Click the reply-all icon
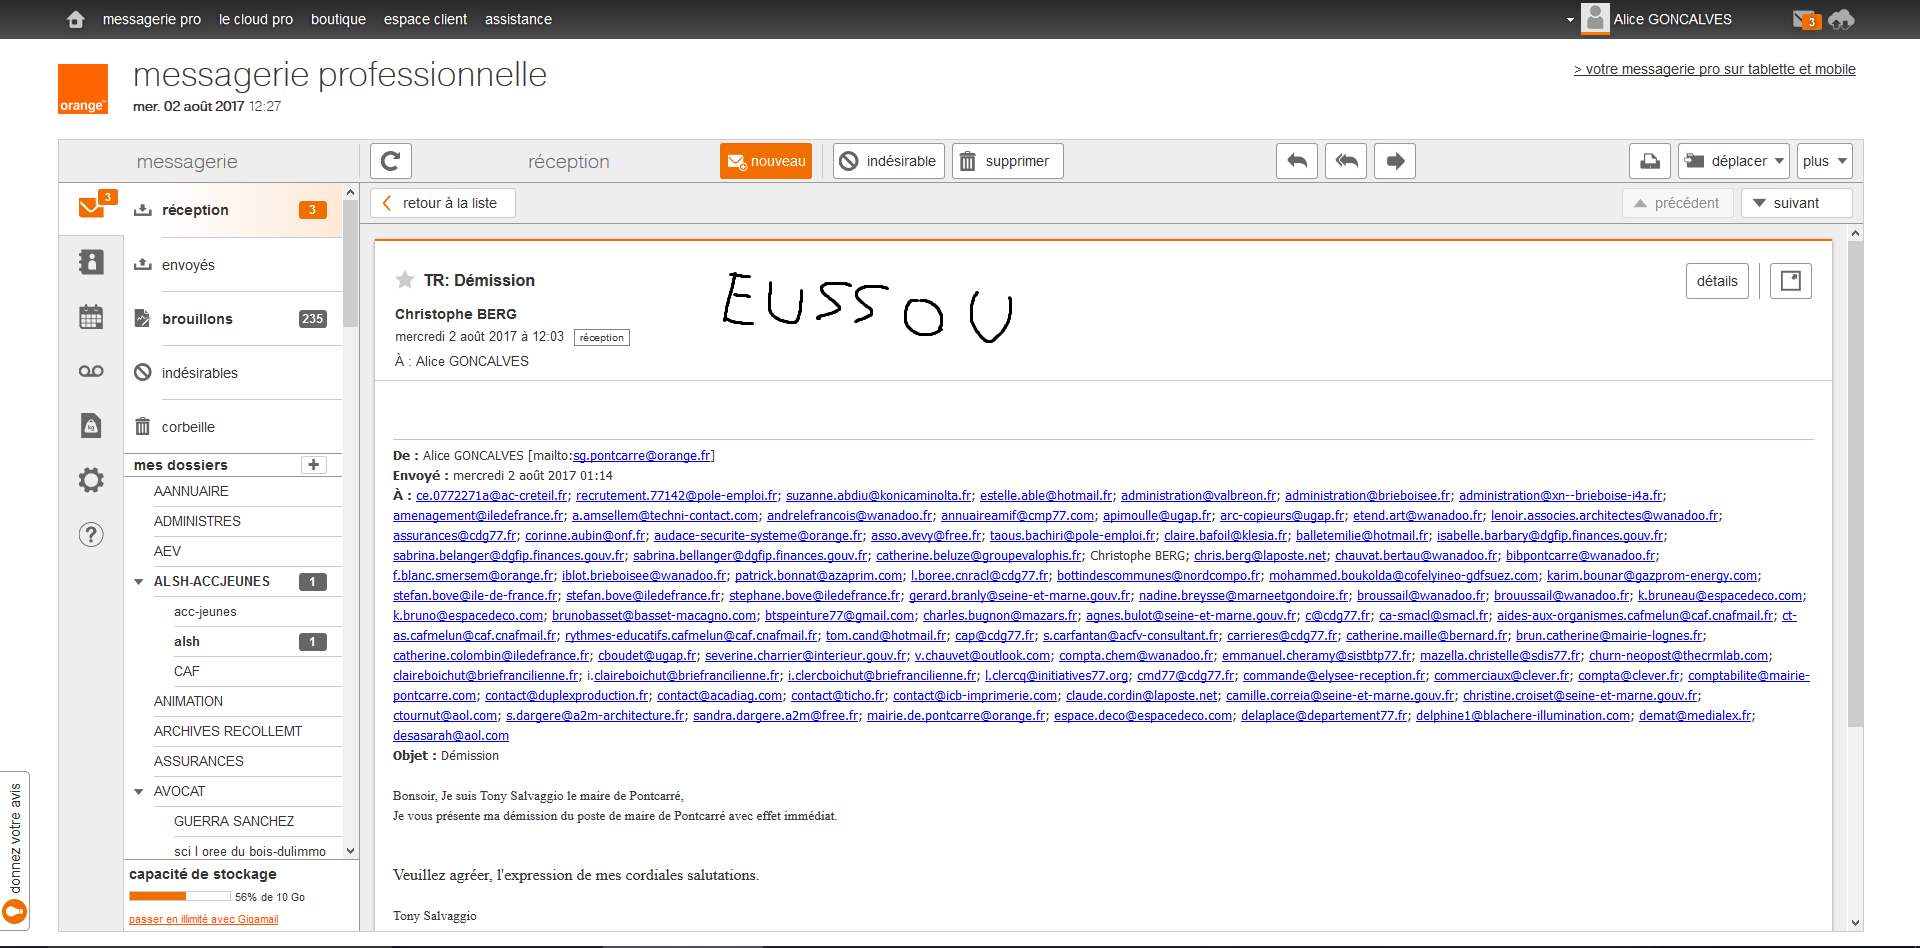This screenshot has height=948, width=1920. tap(1346, 161)
